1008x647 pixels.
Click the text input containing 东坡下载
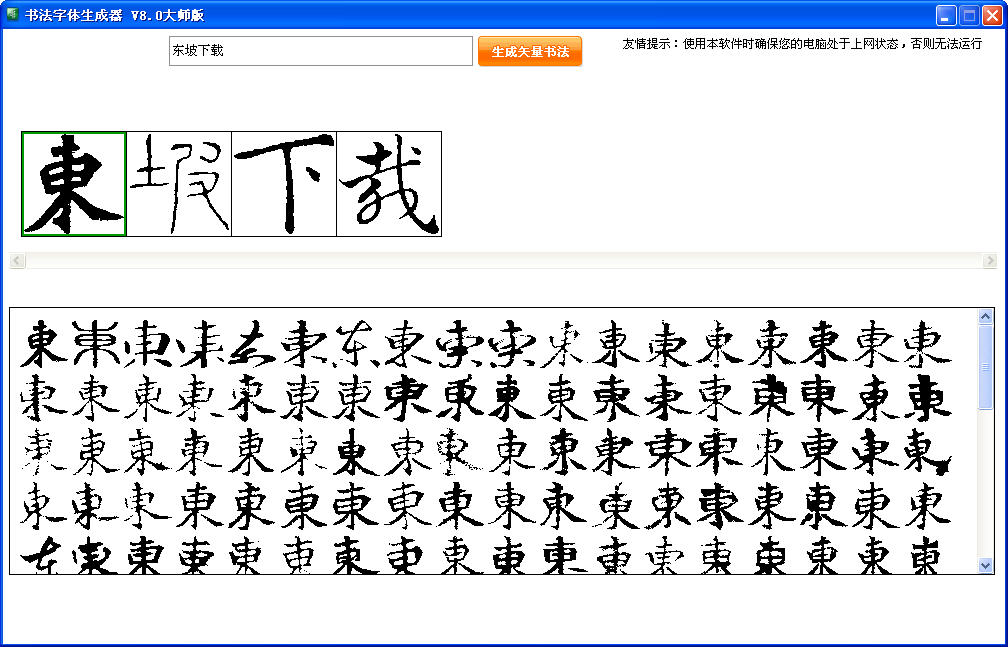point(320,51)
